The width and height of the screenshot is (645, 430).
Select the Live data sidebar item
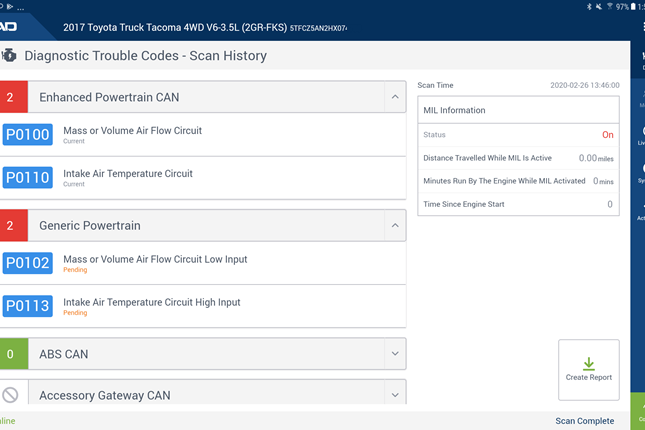639,135
